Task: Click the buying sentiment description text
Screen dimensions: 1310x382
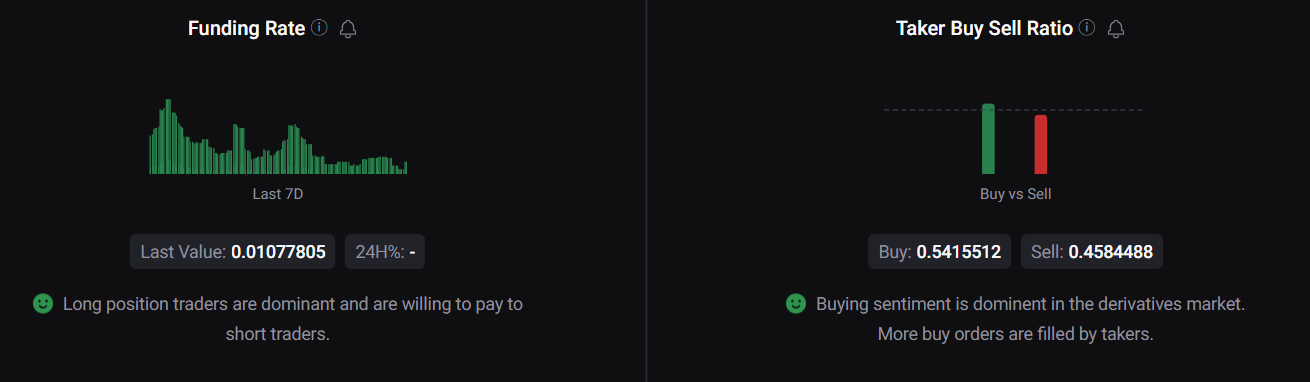Action: tap(1030, 318)
